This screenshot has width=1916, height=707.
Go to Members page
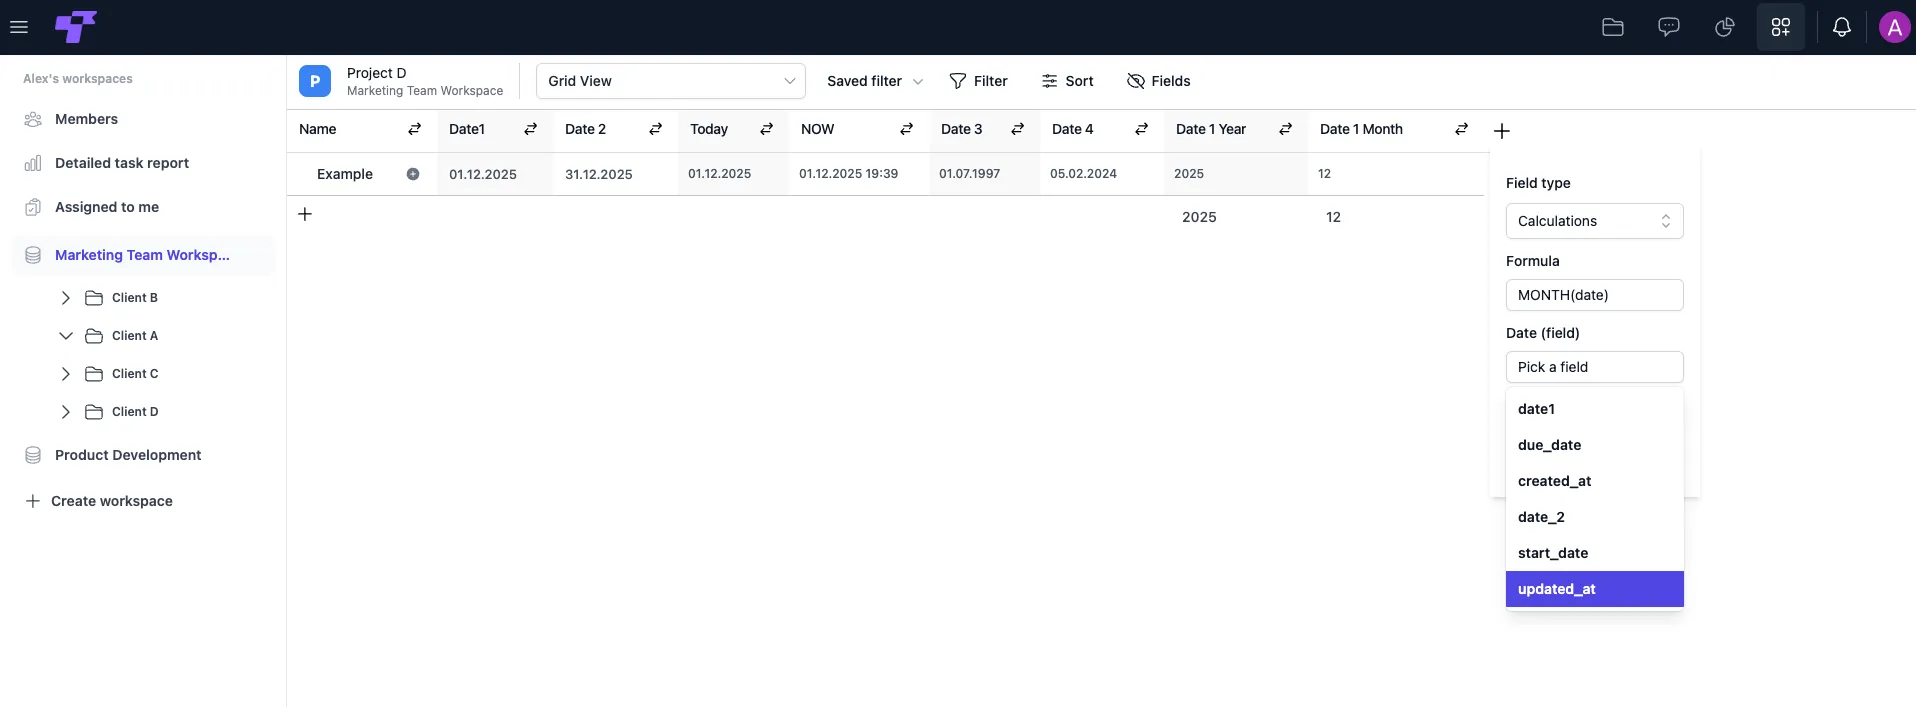pos(86,119)
